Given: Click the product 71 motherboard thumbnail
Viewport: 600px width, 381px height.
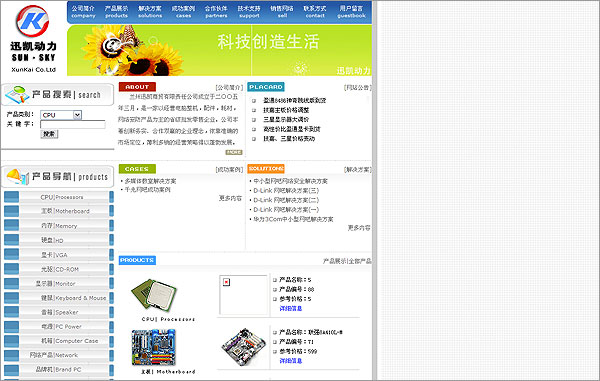Looking at the screenshot, I should click(x=243, y=346).
